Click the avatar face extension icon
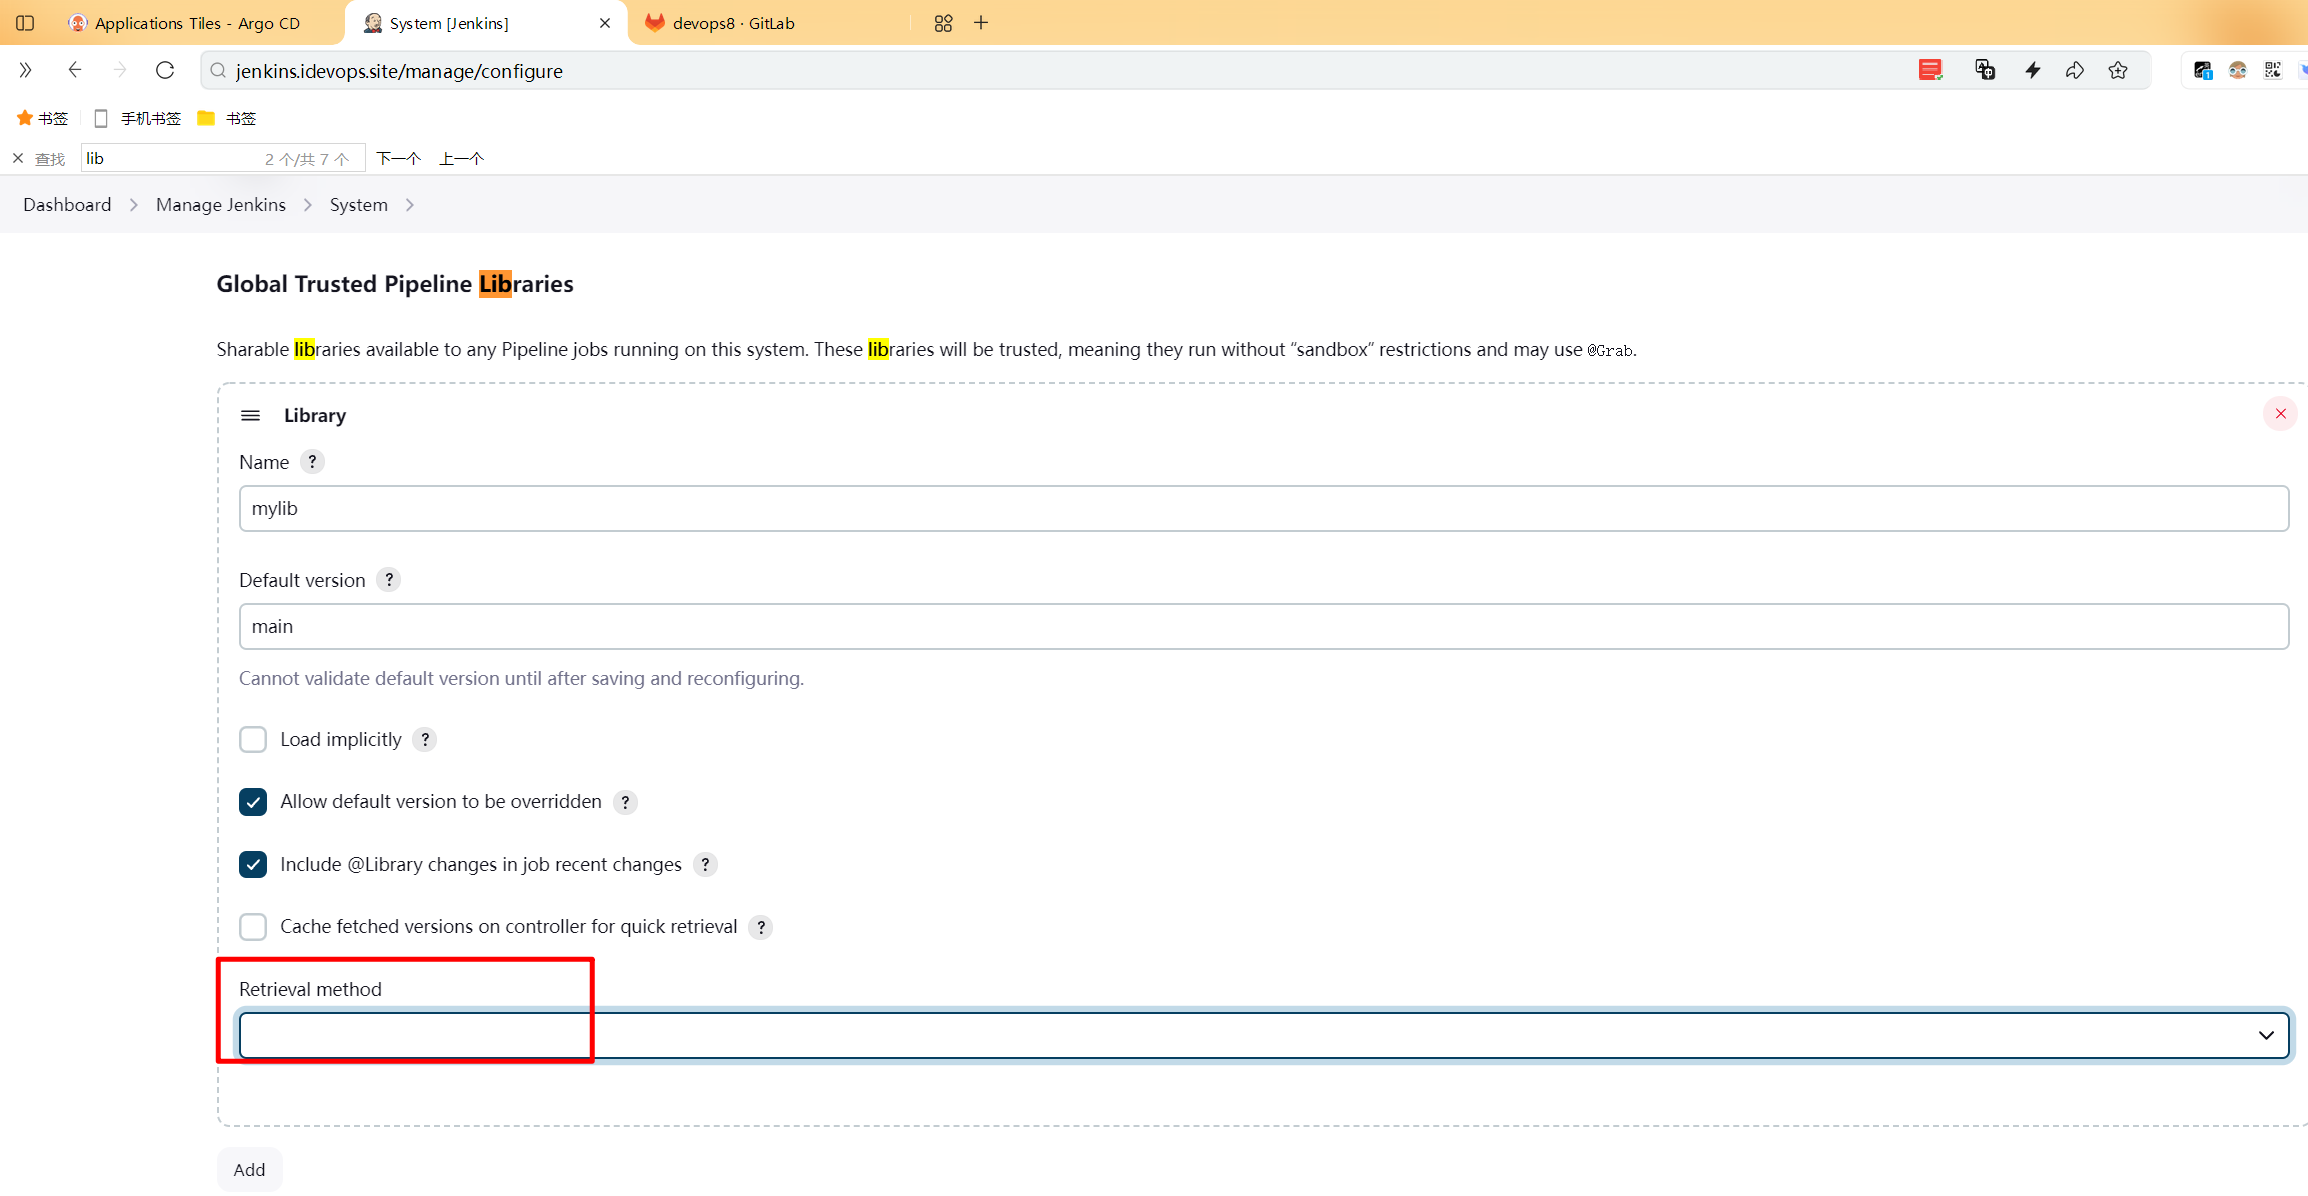This screenshot has width=2308, height=1196. pos(2238,70)
